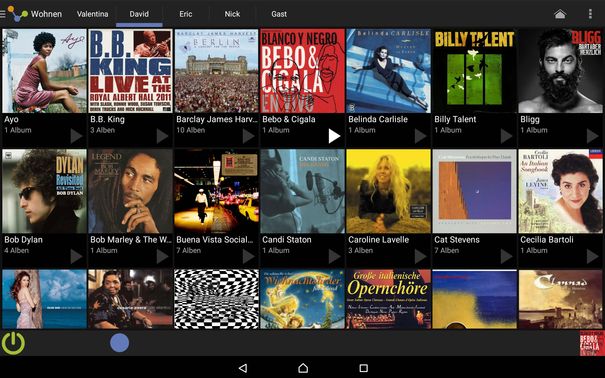Play the Bligg album
Viewport: 605px width, 378px height.
click(x=592, y=136)
